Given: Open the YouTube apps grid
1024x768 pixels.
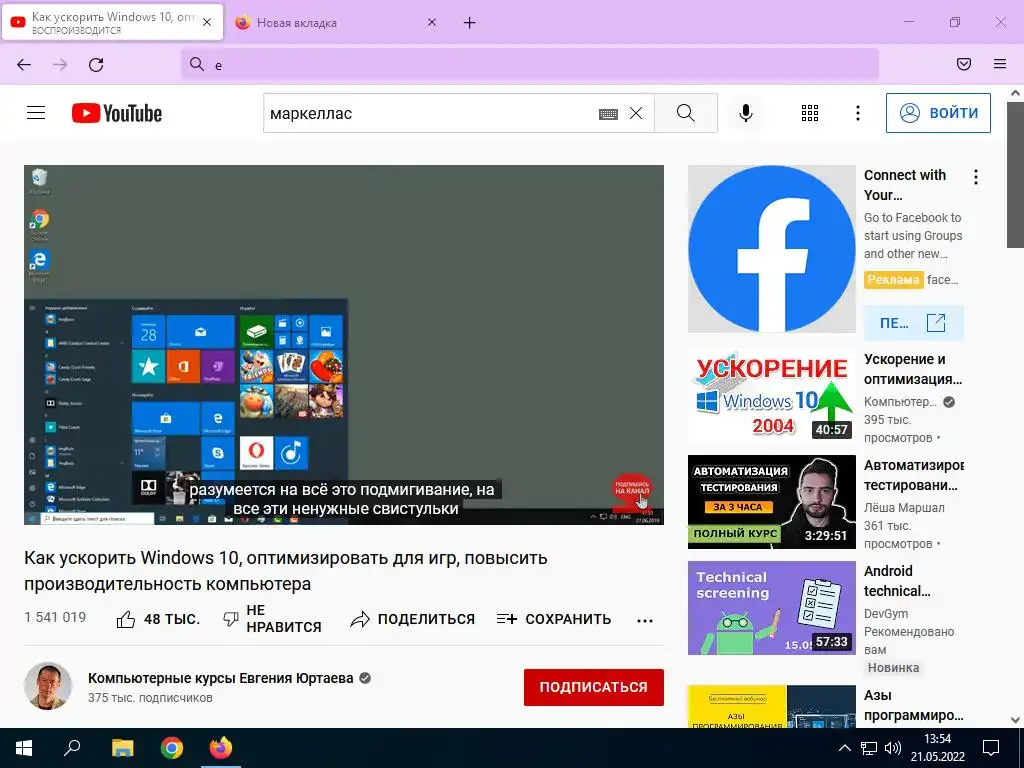Looking at the screenshot, I should [810, 113].
